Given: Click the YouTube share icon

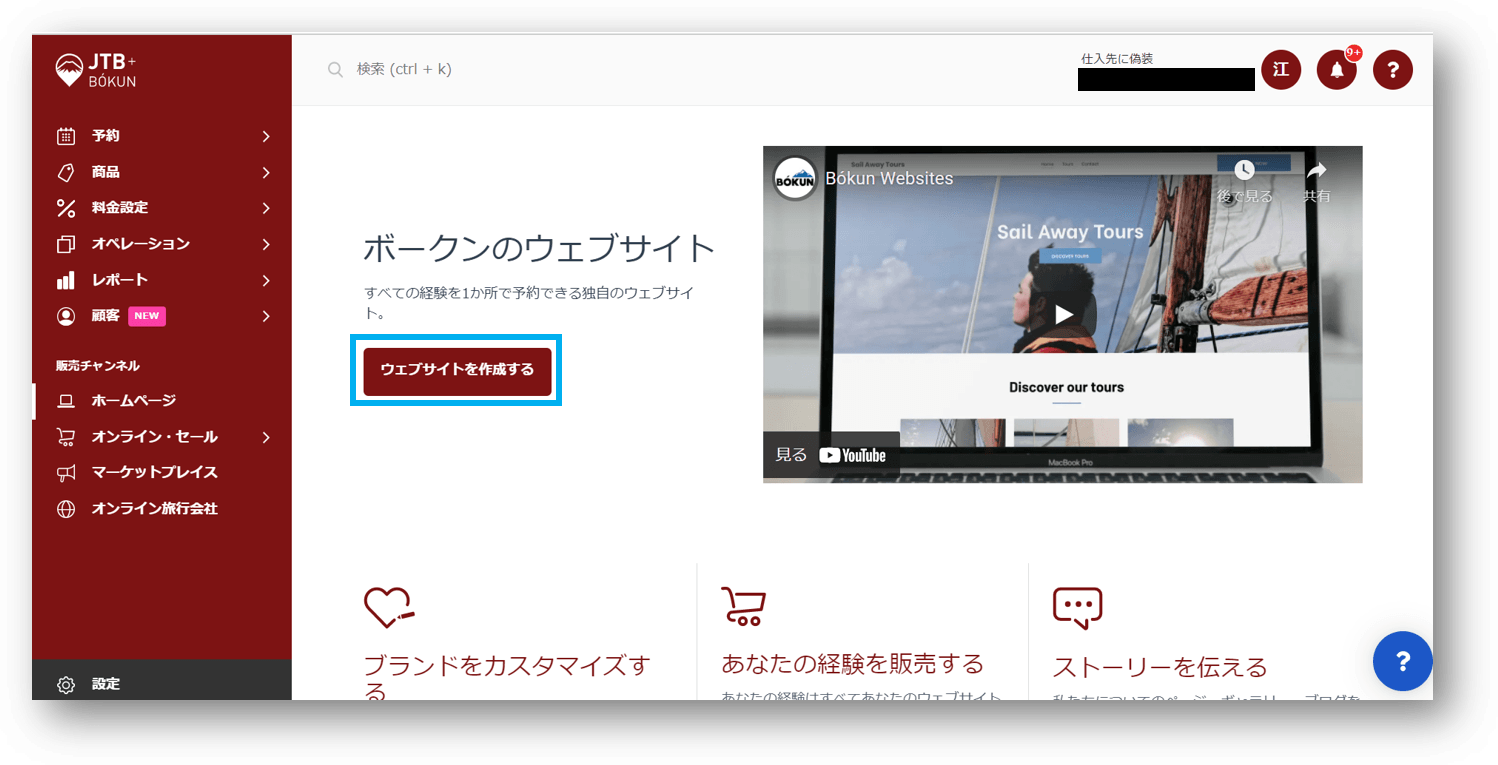Looking at the screenshot, I should 1316,178.
